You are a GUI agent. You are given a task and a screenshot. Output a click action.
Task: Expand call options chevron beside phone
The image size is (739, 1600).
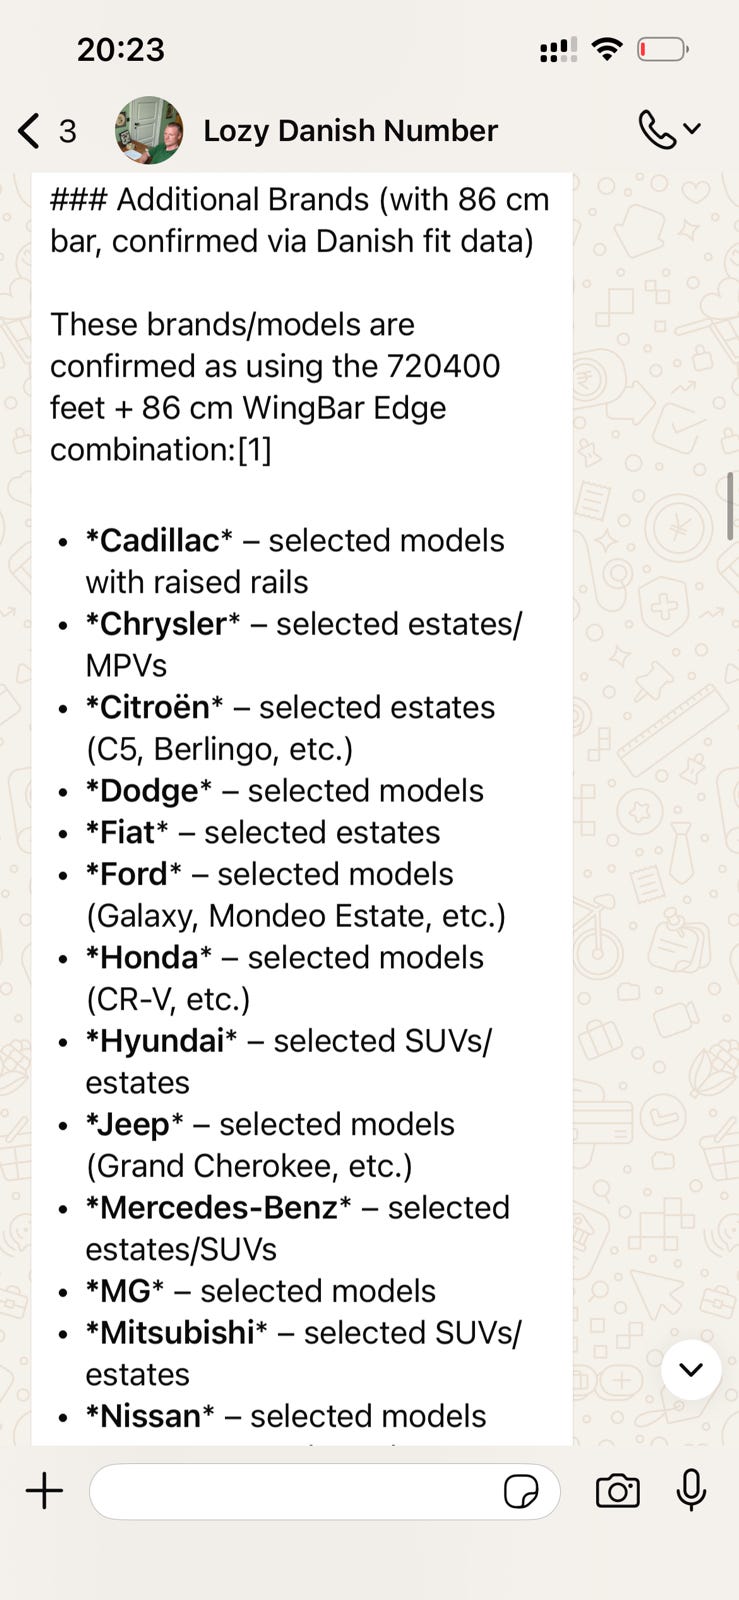tap(692, 129)
